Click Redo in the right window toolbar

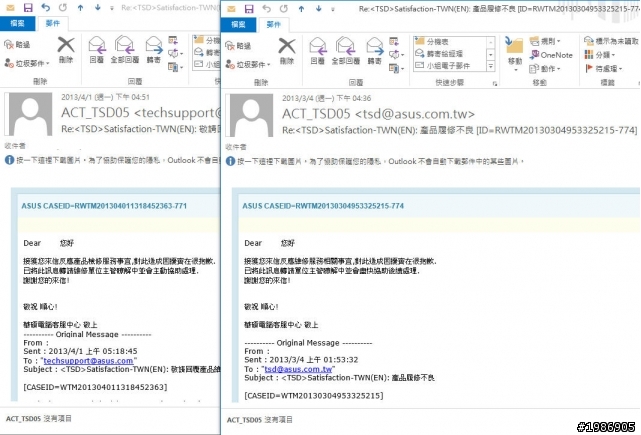pyautogui.click(x=284, y=9)
